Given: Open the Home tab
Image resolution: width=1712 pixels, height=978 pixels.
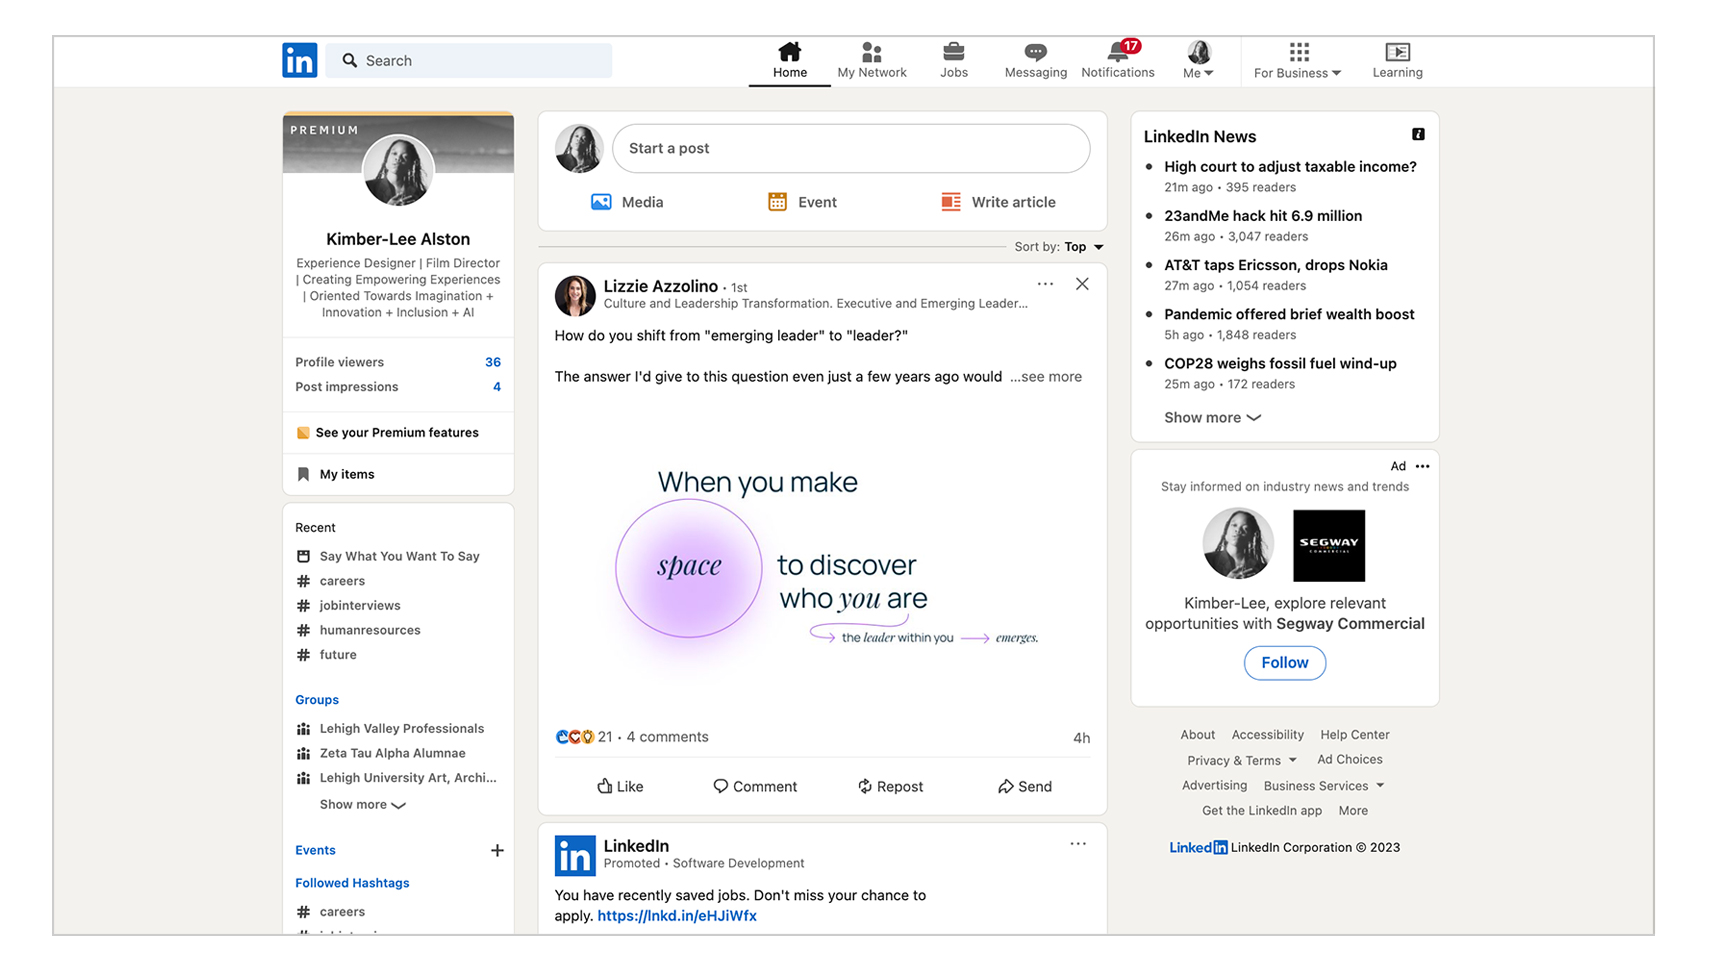Looking at the screenshot, I should 789,61.
